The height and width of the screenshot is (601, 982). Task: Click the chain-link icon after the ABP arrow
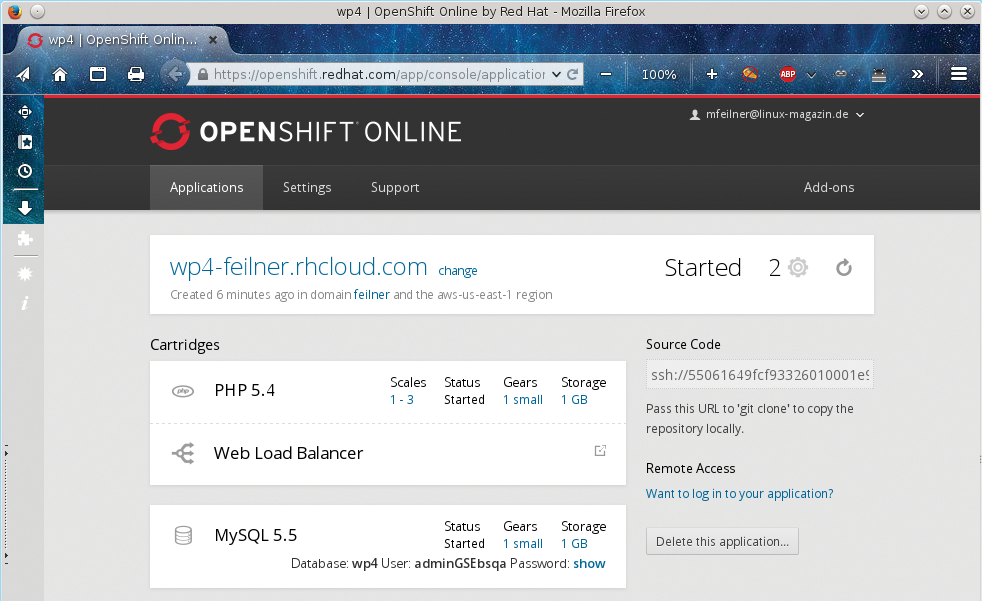tap(841, 74)
